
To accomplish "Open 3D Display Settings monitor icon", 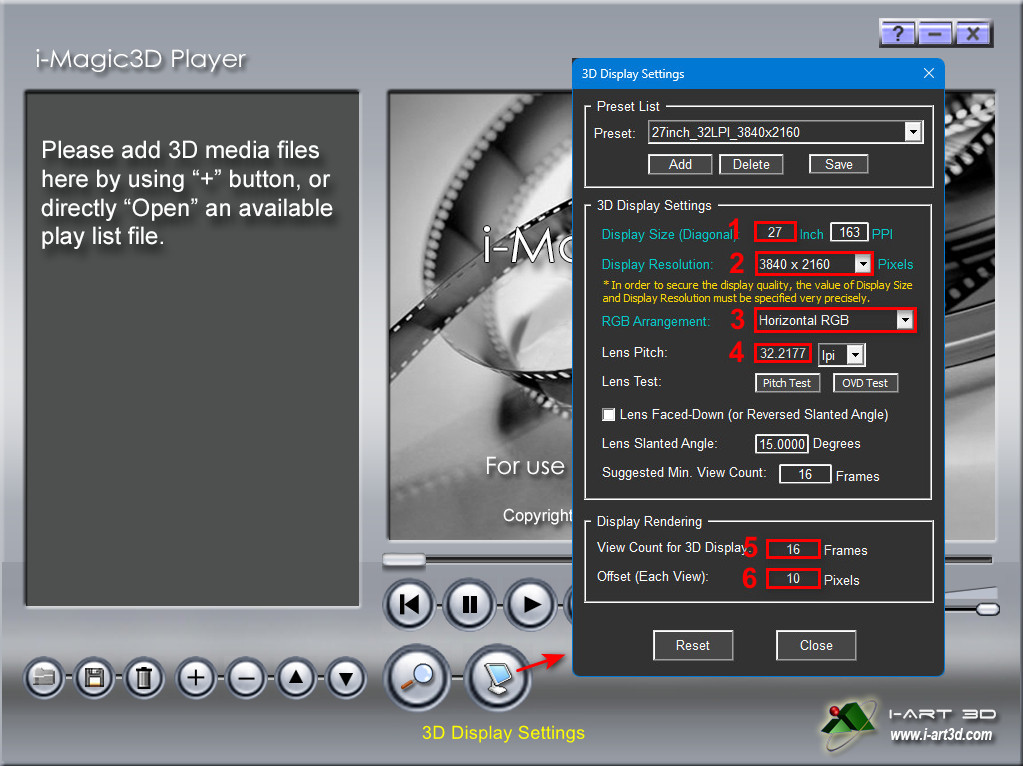I will point(497,677).
